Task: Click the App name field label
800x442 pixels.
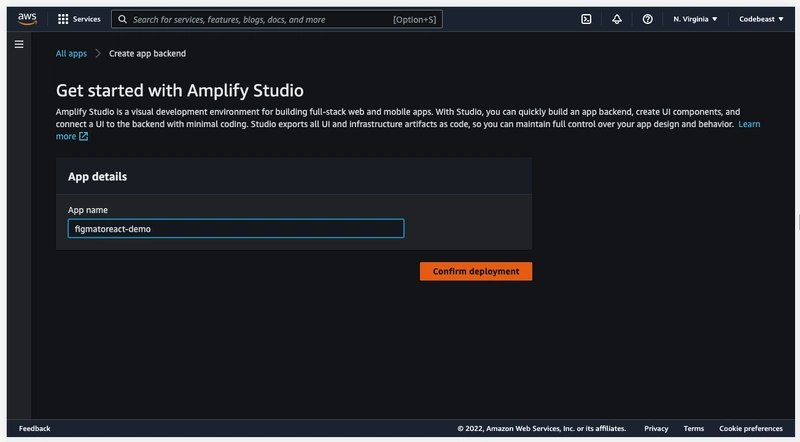Action: pyautogui.click(x=88, y=210)
